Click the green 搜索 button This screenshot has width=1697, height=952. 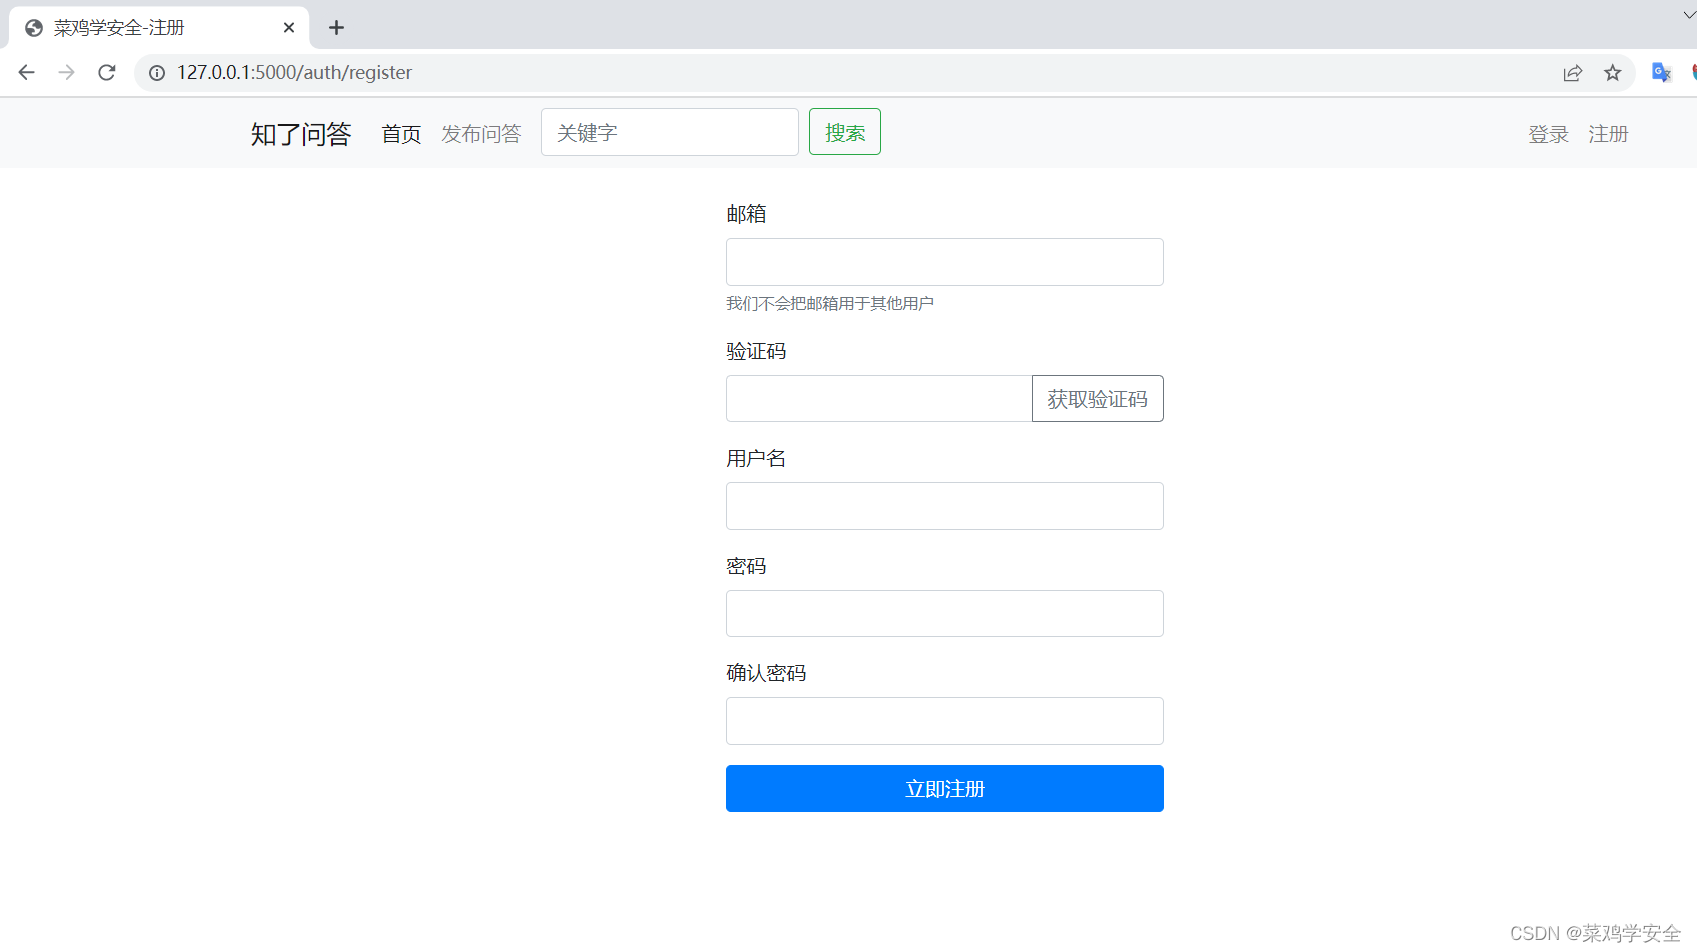845,132
